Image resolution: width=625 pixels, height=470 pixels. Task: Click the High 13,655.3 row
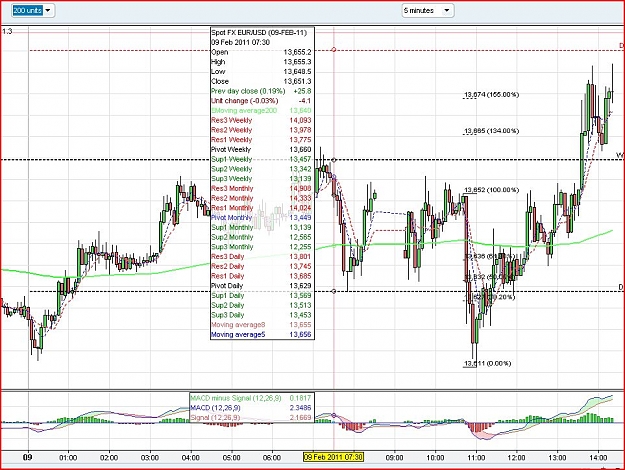pos(261,62)
